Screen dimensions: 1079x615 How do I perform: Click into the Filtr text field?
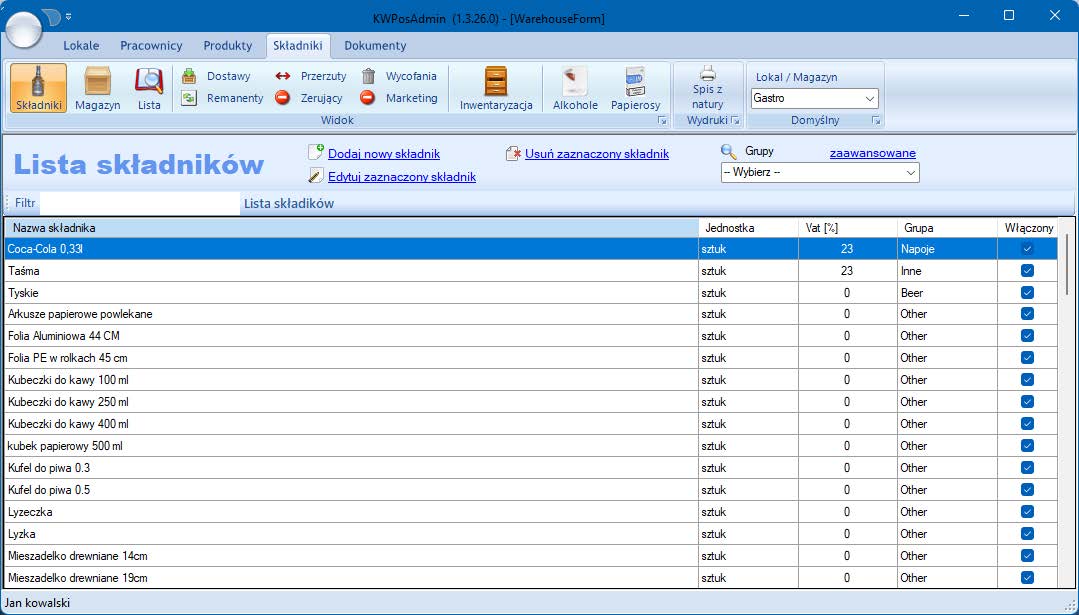(138, 203)
